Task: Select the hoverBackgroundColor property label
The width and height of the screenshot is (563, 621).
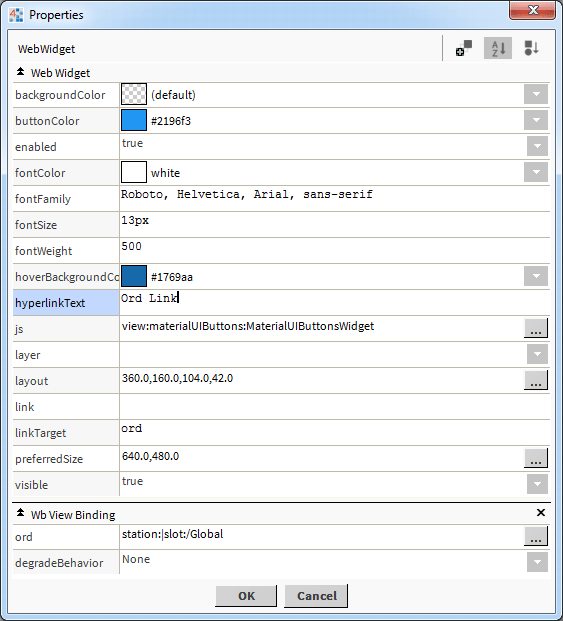Action: [67, 277]
